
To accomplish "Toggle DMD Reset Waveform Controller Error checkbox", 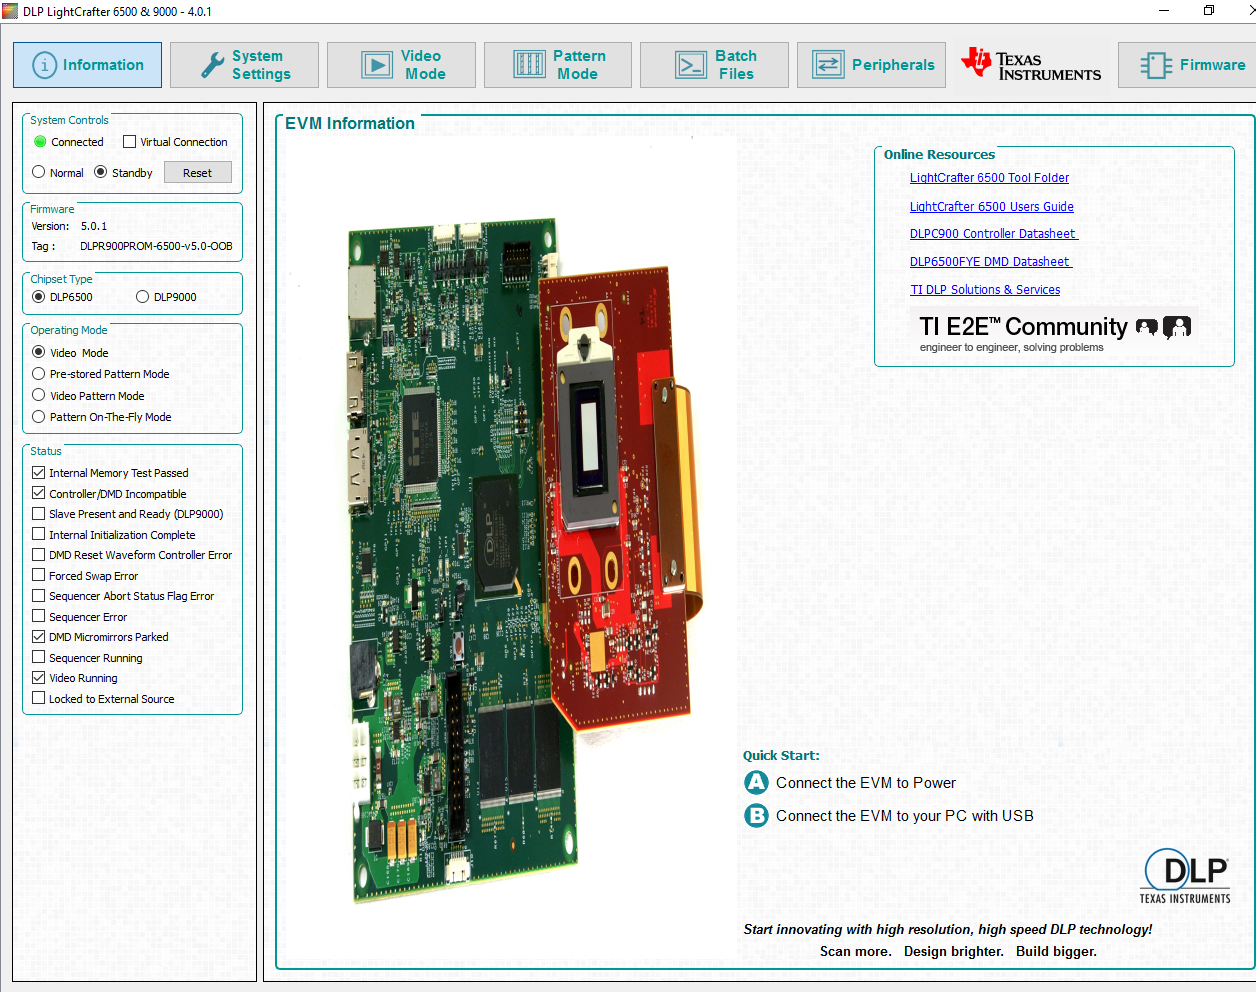I will 39,555.
